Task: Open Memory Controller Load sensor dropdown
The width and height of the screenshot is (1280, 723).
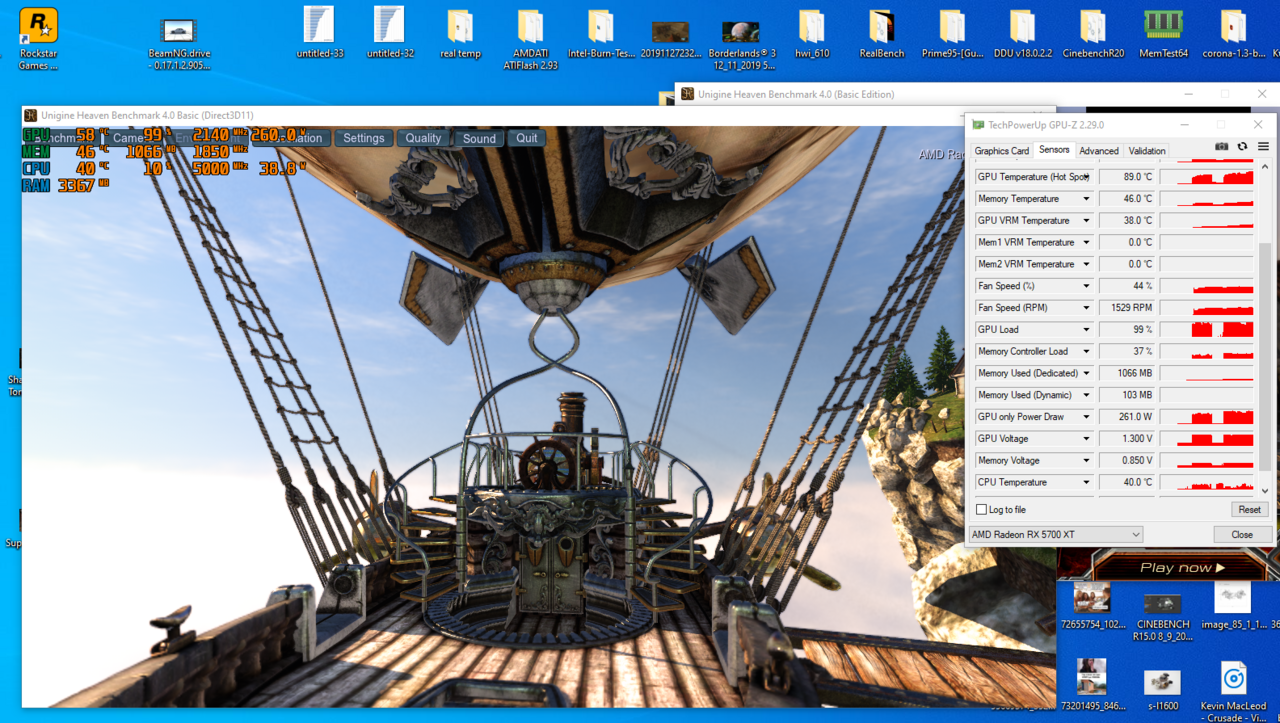Action: (x=1086, y=352)
